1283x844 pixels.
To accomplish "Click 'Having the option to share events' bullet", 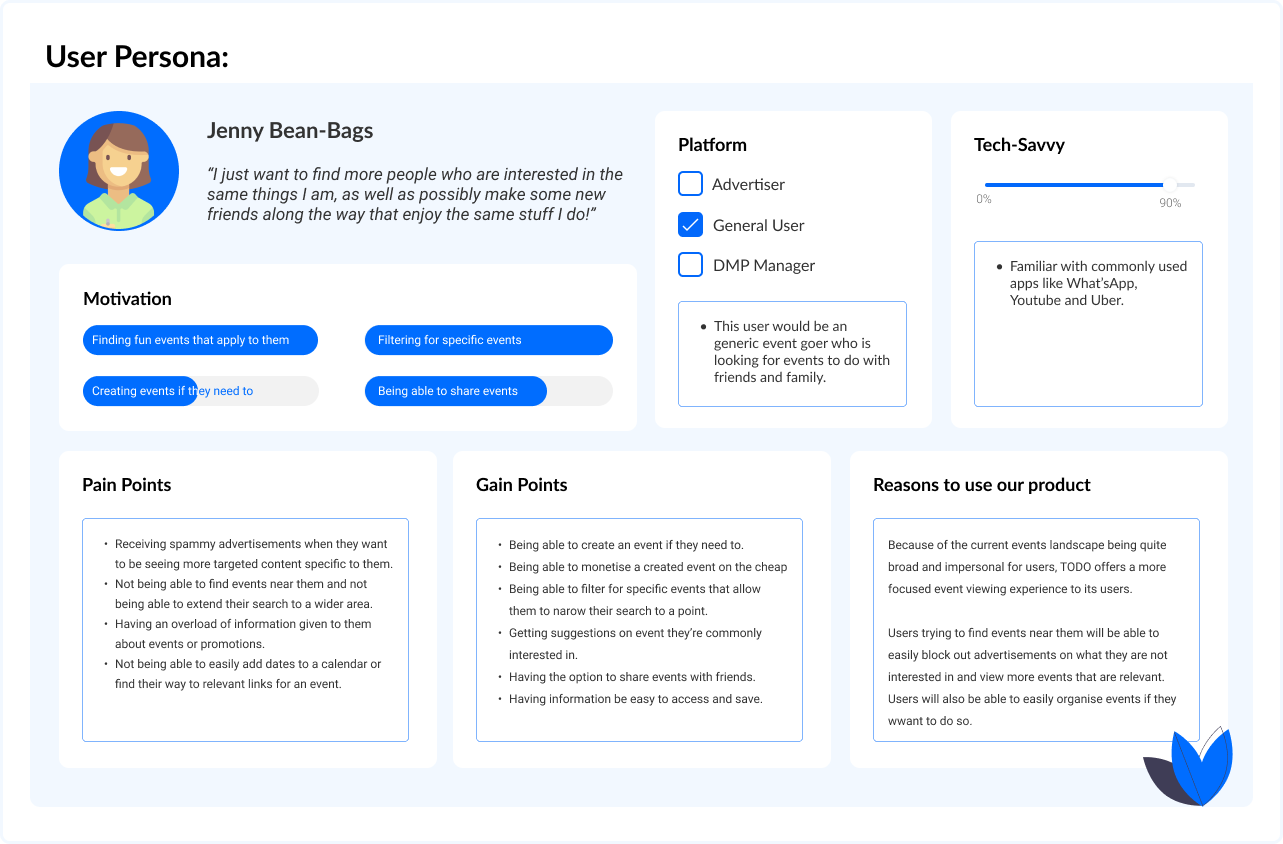I will click(x=632, y=677).
